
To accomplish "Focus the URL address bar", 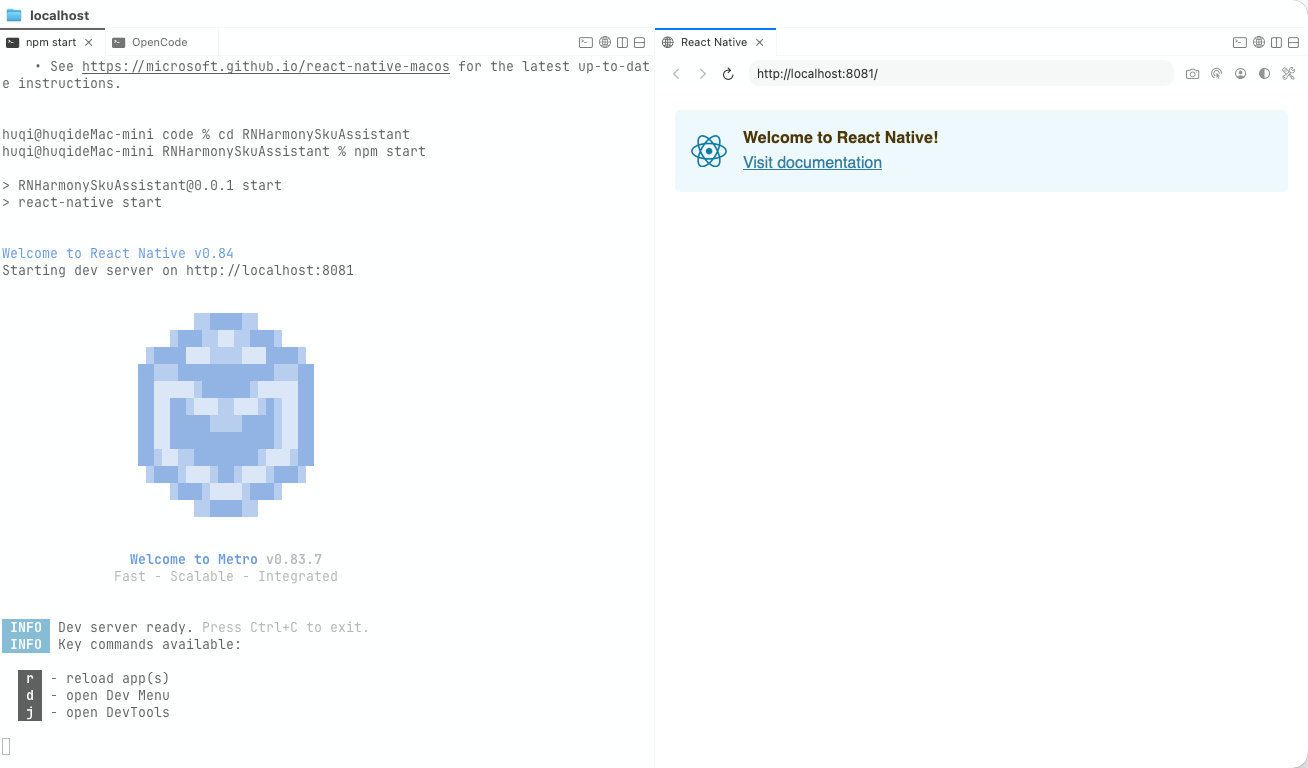I will click(961, 74).
